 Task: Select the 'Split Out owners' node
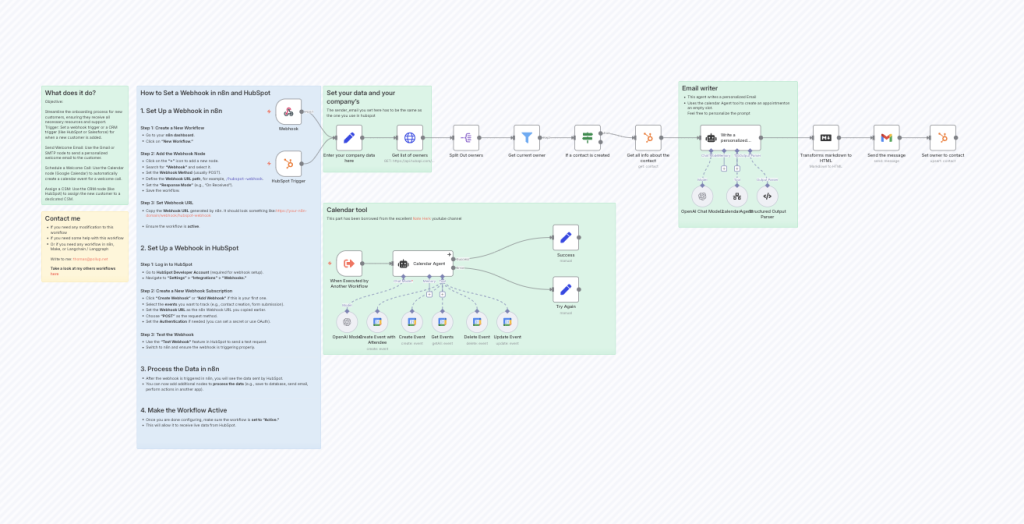click(468, 138)
